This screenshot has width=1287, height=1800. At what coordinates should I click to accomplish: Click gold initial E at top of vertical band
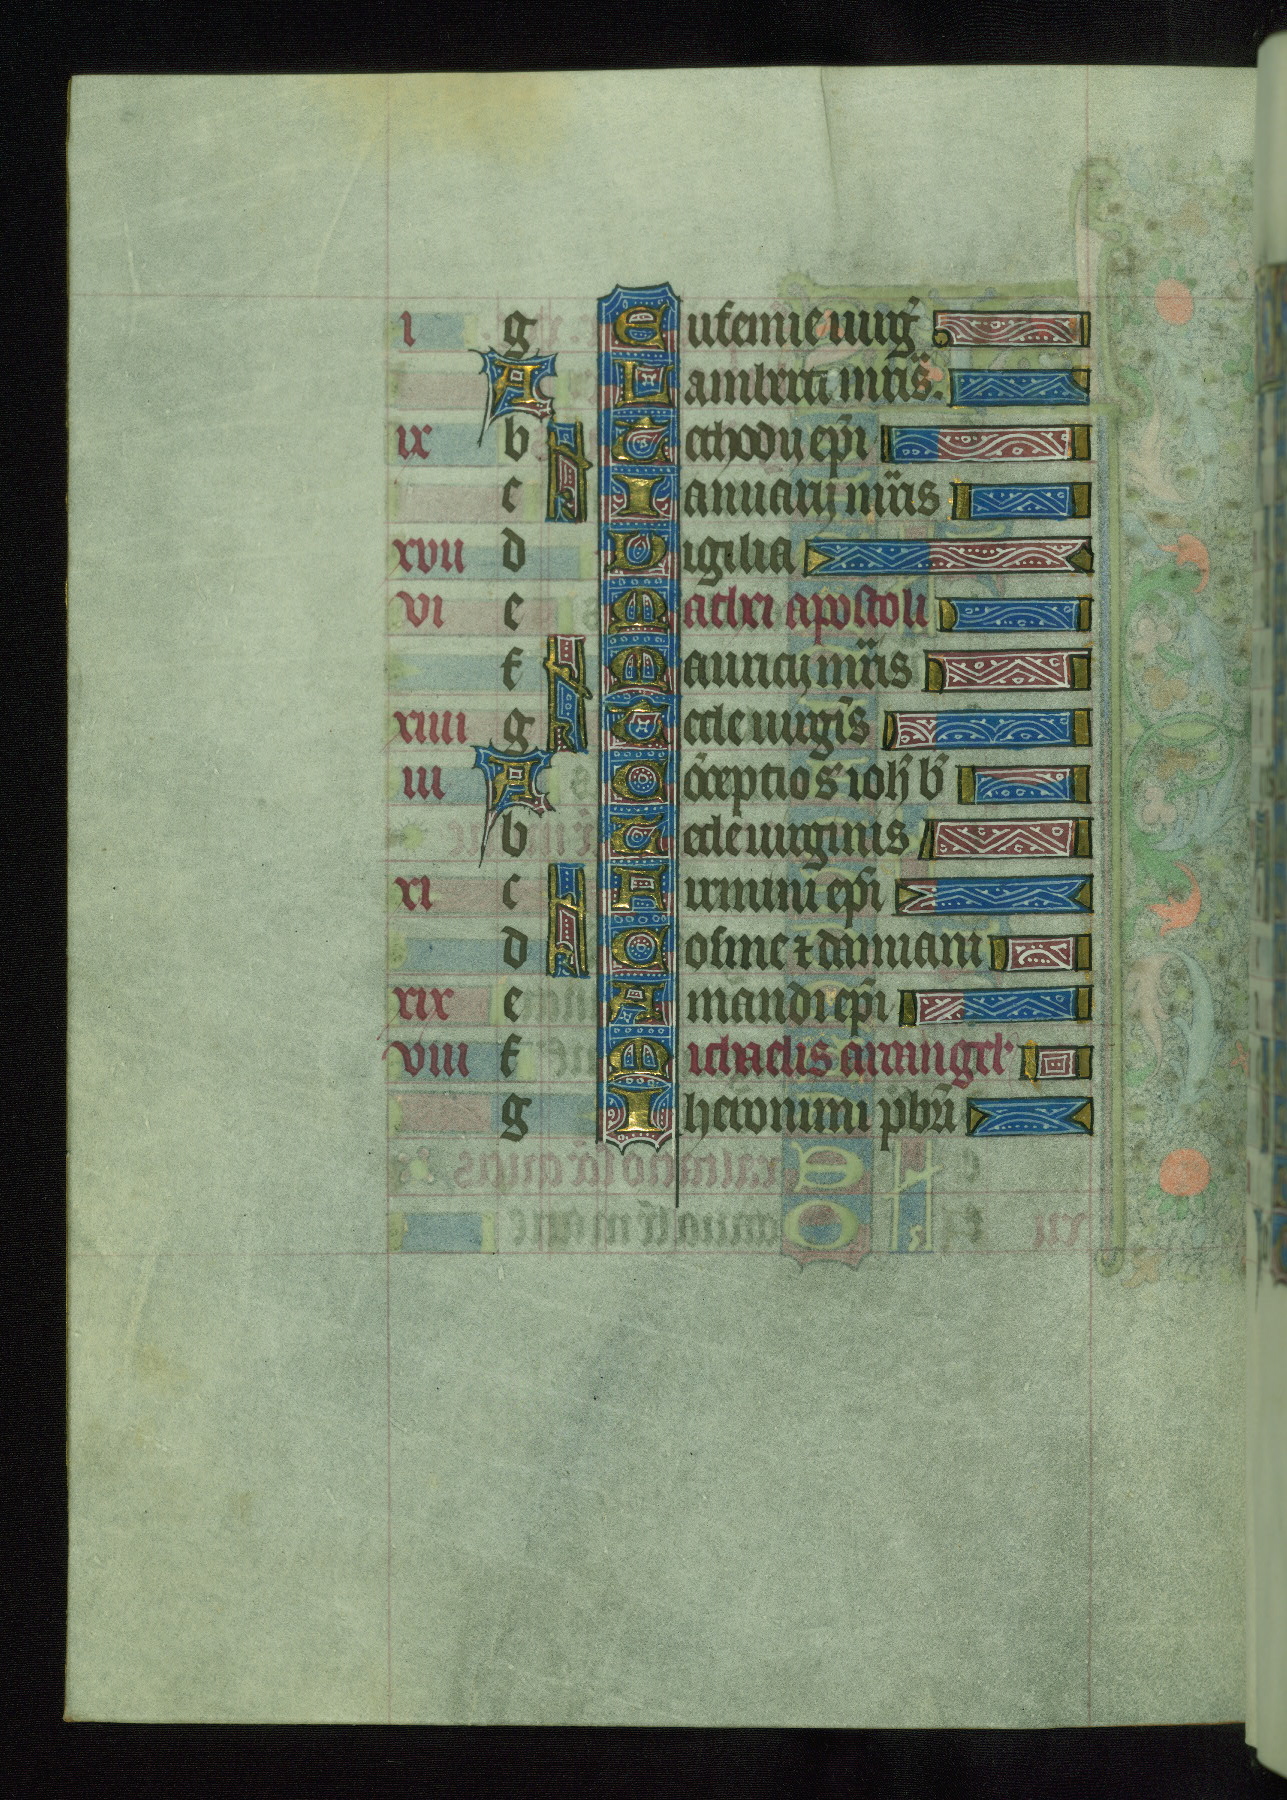coord(637,325)
